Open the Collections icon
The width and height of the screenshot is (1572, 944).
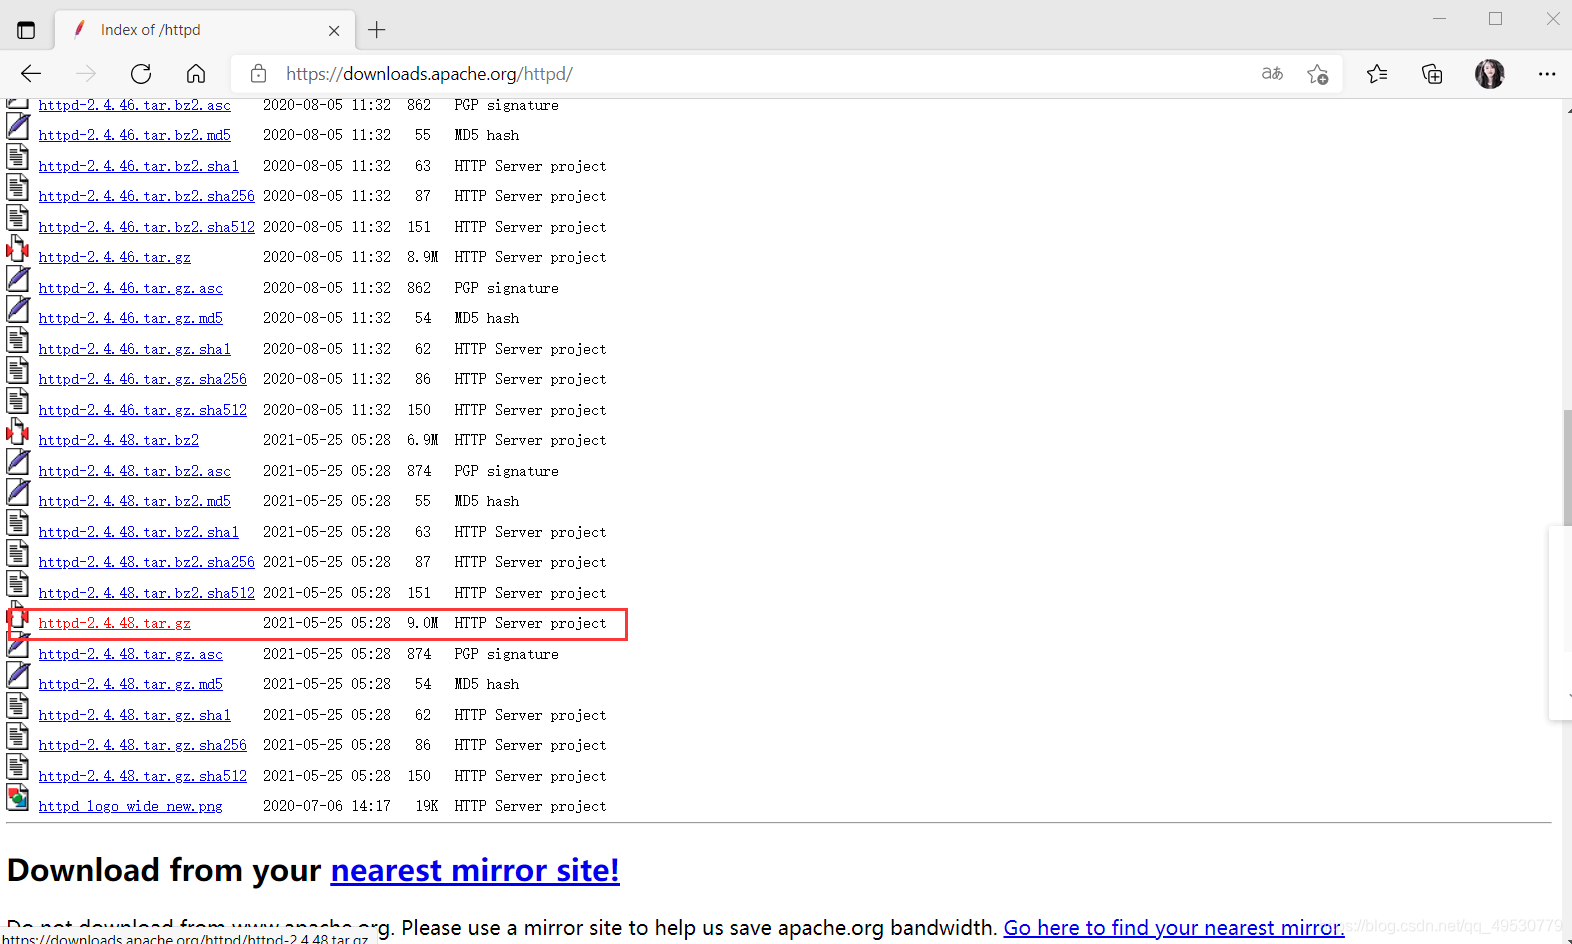coord(1432,74)
